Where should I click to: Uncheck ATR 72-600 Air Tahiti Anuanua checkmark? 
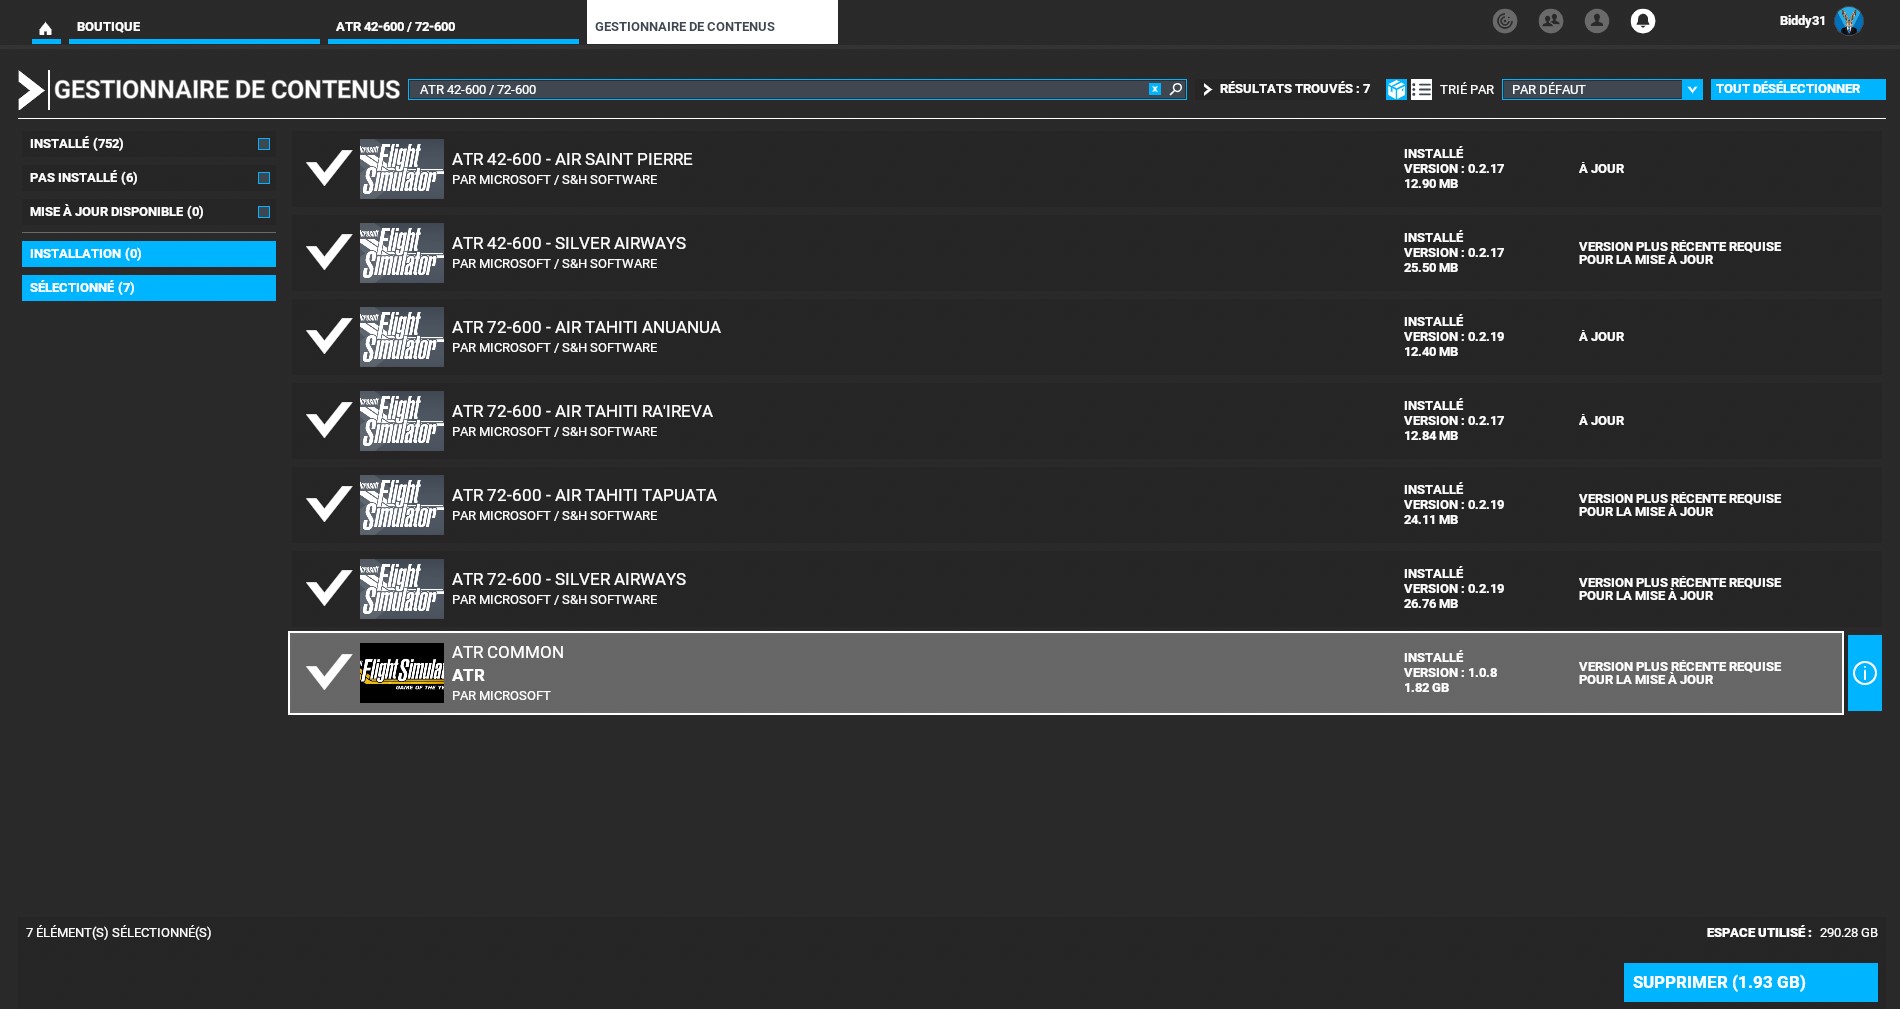click(329, 336)
